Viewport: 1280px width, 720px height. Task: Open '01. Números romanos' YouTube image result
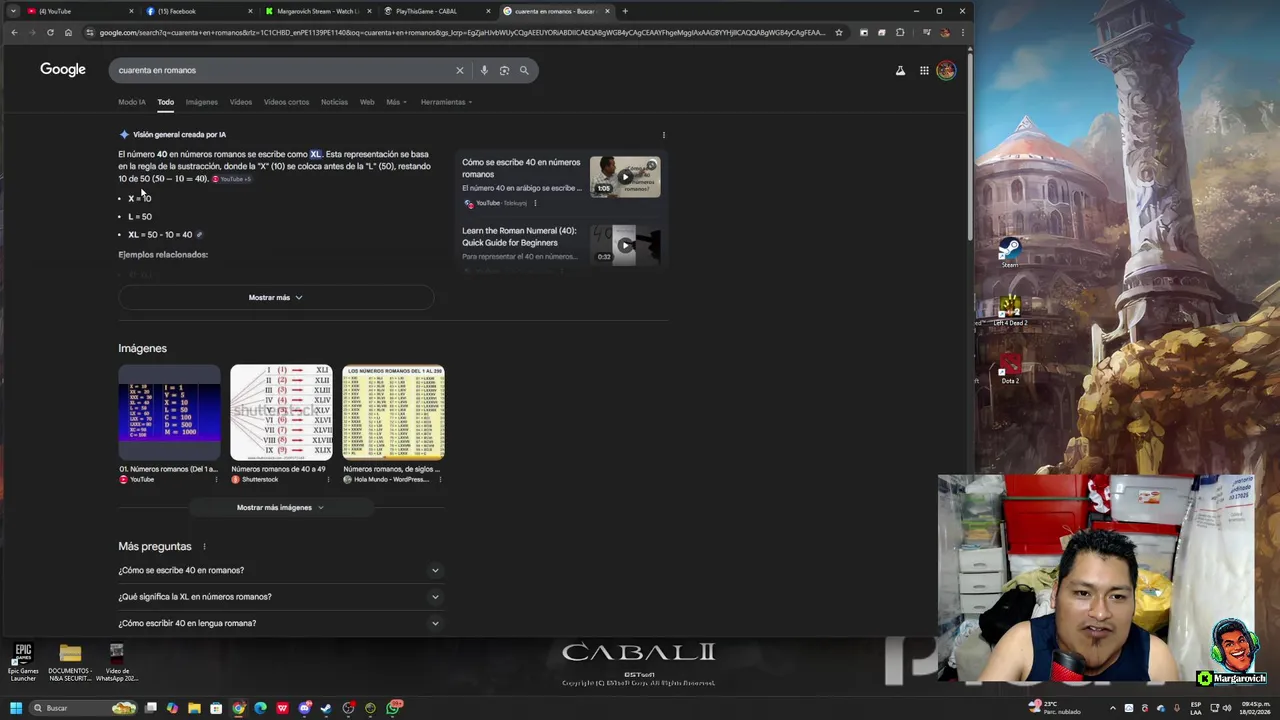click(x=169, y=424)
